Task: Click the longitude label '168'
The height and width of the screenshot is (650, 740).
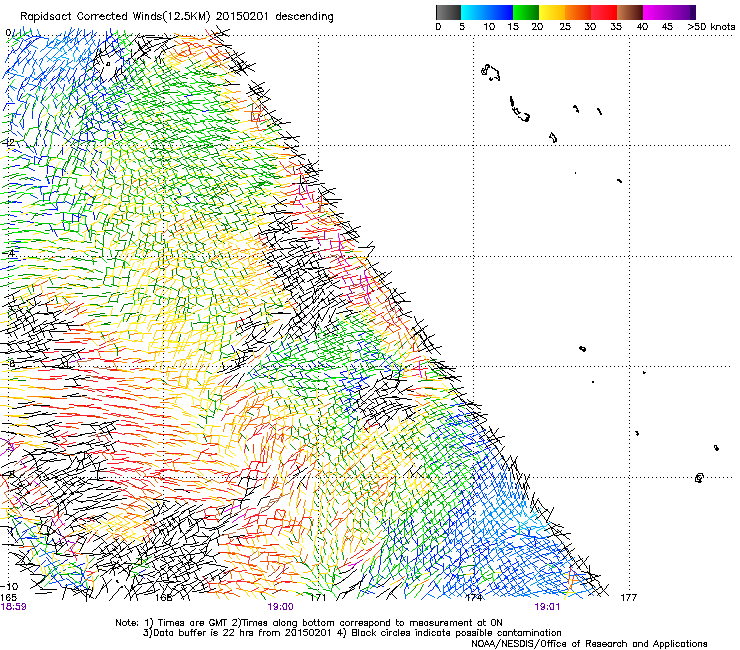Action: (163, 598)
